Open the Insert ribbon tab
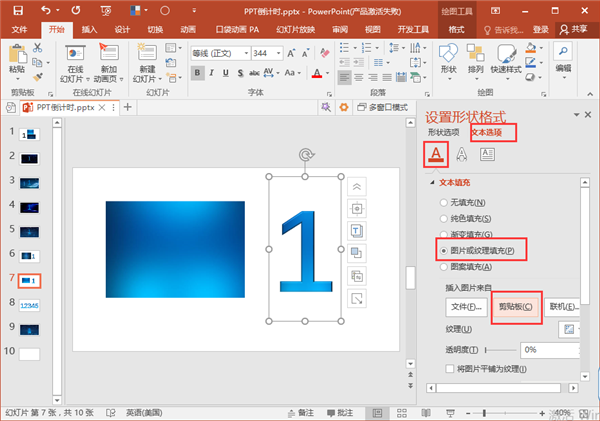The width and height of the screenshot is (600, 421). [x=89, y=29]
